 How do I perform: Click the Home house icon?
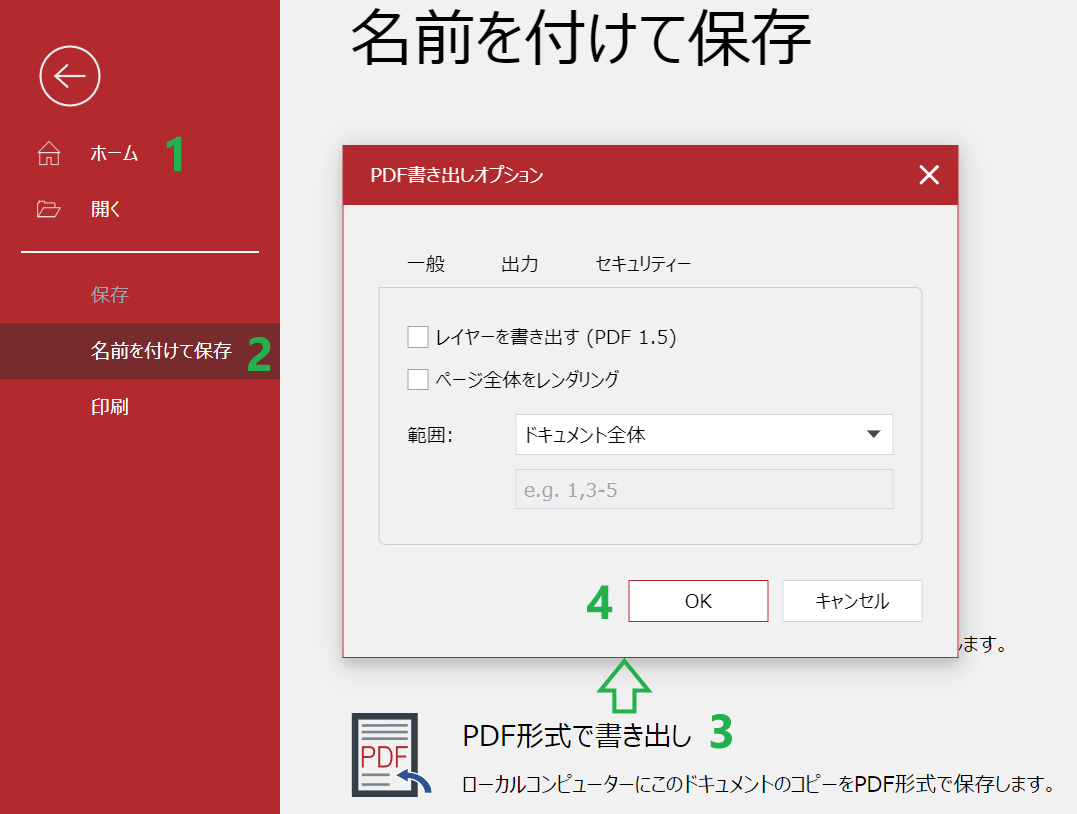(x=49, y=153)
